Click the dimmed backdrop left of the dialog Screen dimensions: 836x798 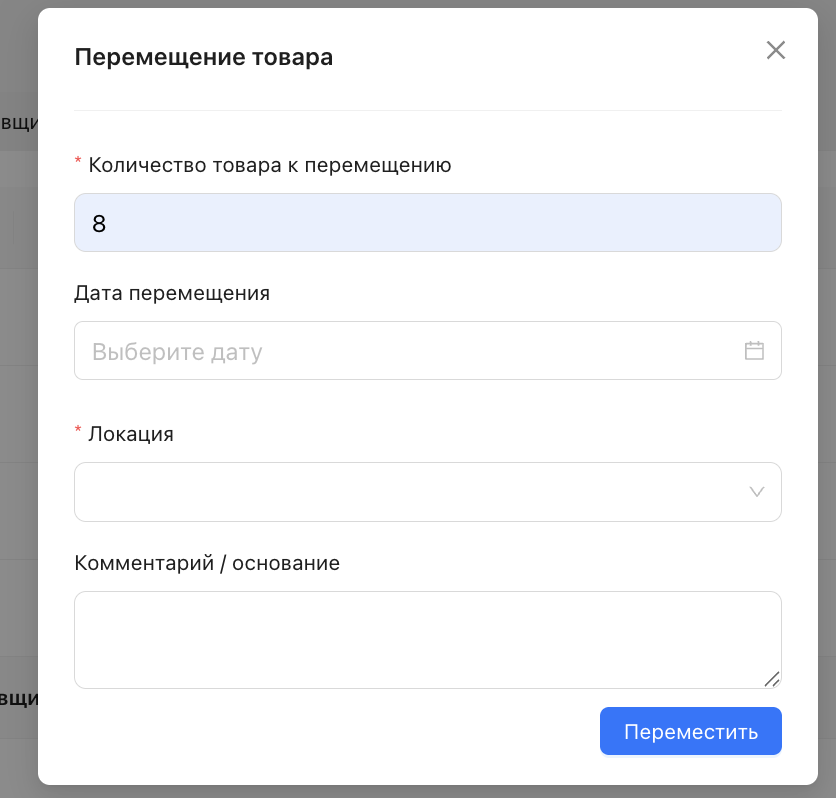click(x=18, y=400)
